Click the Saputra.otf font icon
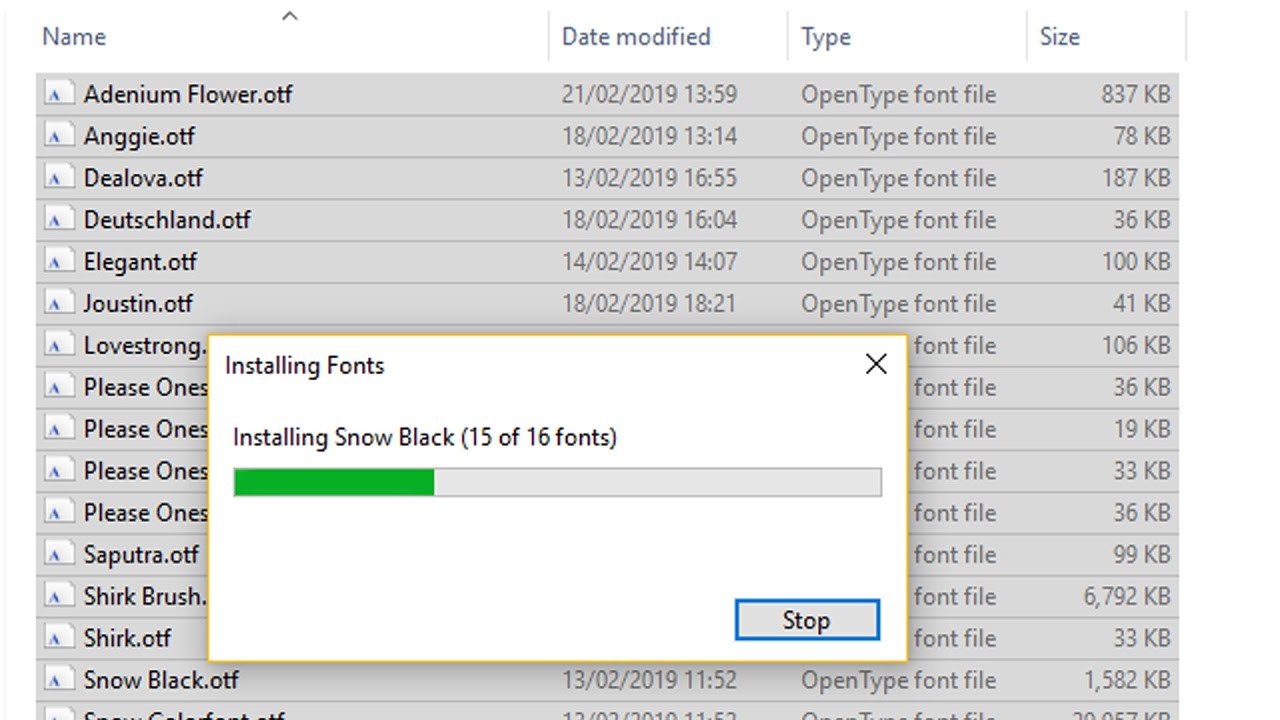The height and width of the screenshot is (720, 1280). click(59, 555)
